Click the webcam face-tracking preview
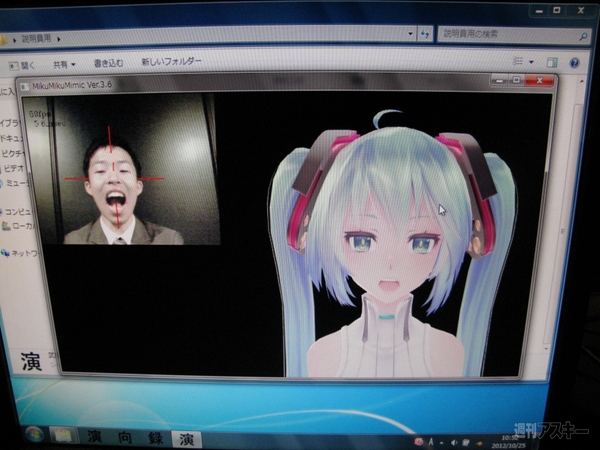Screen dimensions: 600x450 coord(122,168)
